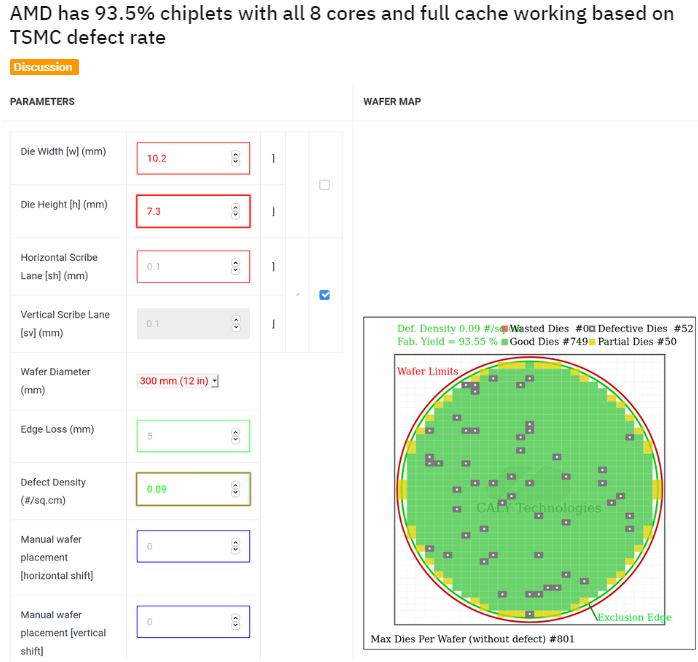Image resolution: width=698 pixels, height=662 pixels.
Task: Uncheck the scribe lanes link checkbox
Action: pos(325,295)
